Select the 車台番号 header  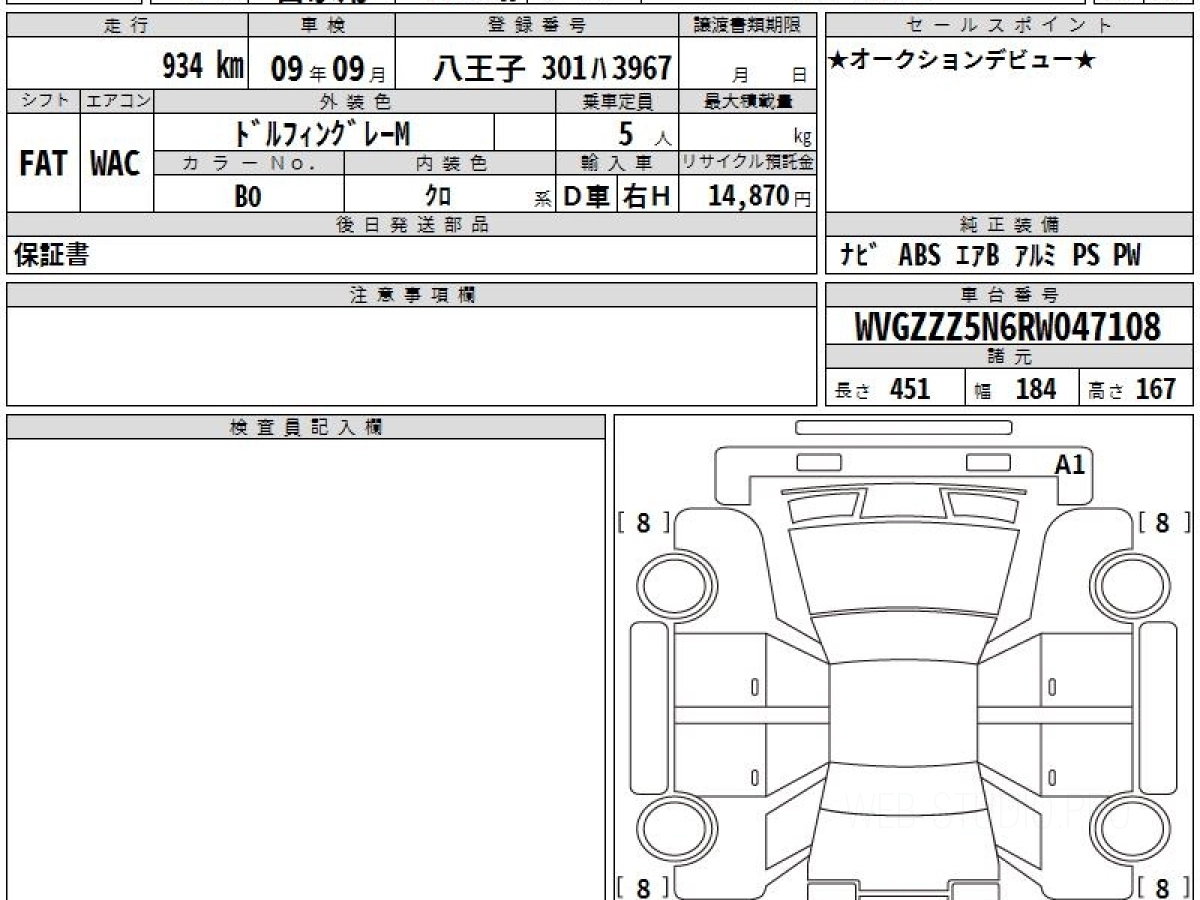click(1009, 295)
